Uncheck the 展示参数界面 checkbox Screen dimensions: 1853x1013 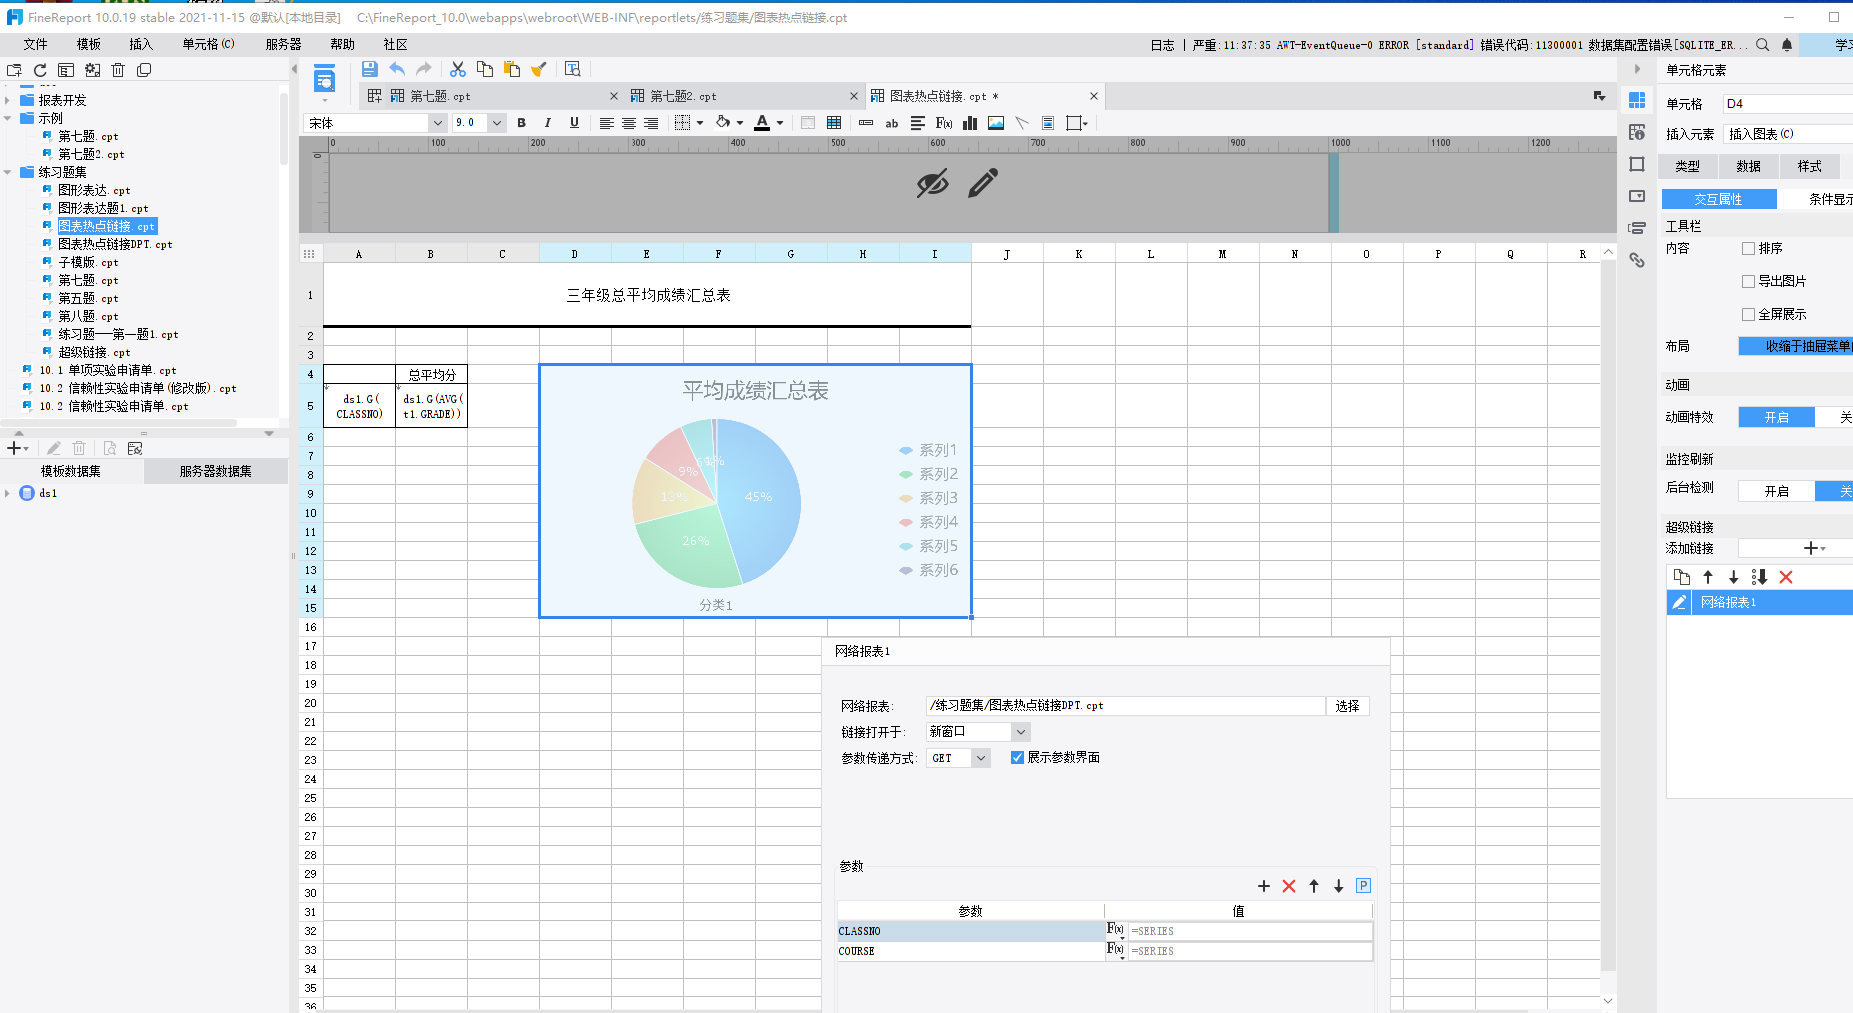[1017, 758]
